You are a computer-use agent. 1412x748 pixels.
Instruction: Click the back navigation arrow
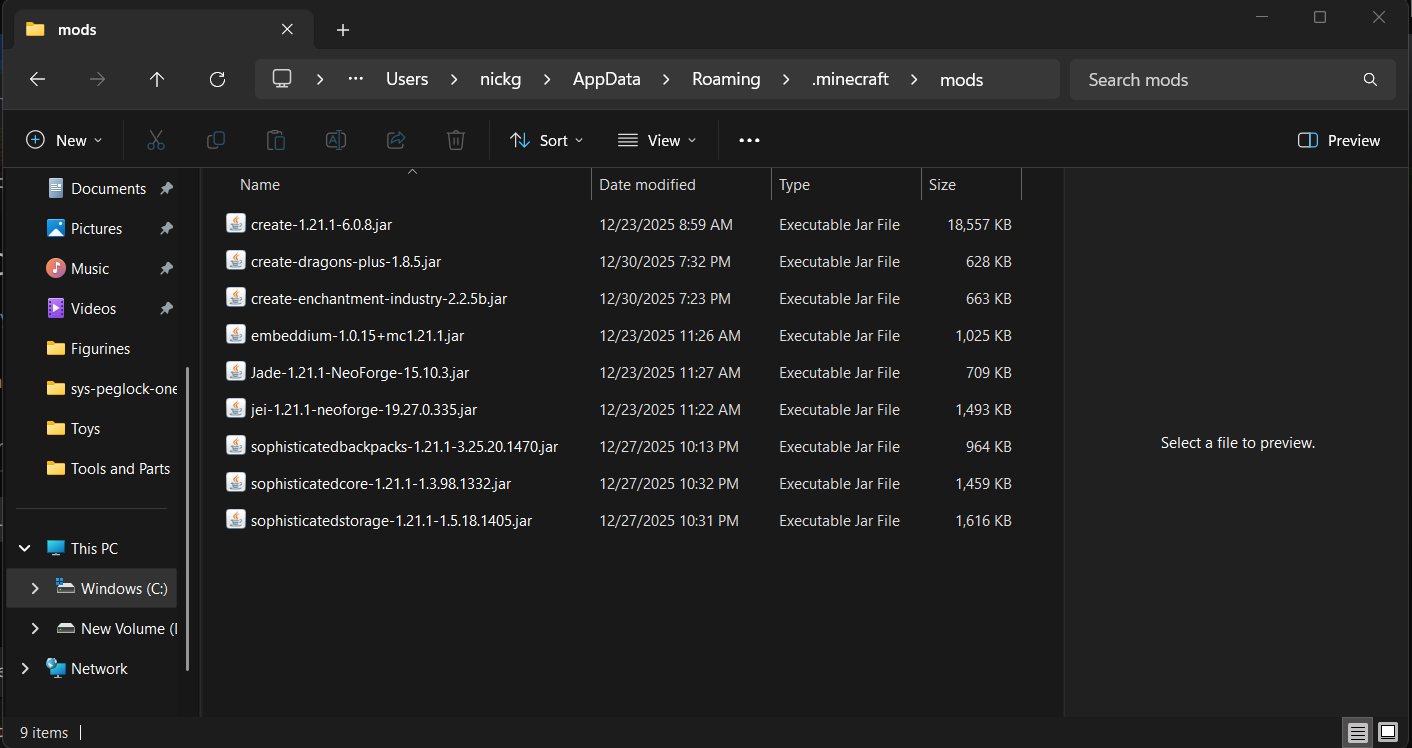[37, 79]
